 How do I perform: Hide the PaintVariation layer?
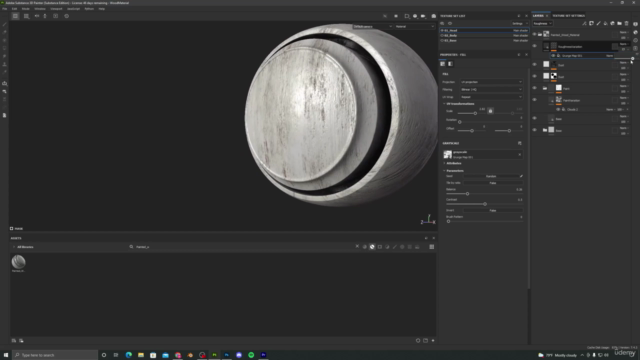(534, 100)
